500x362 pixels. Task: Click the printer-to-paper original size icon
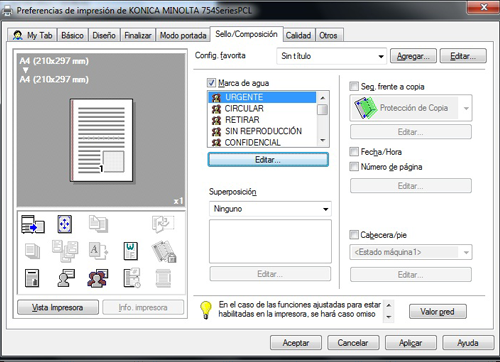(x=33, y=224)
